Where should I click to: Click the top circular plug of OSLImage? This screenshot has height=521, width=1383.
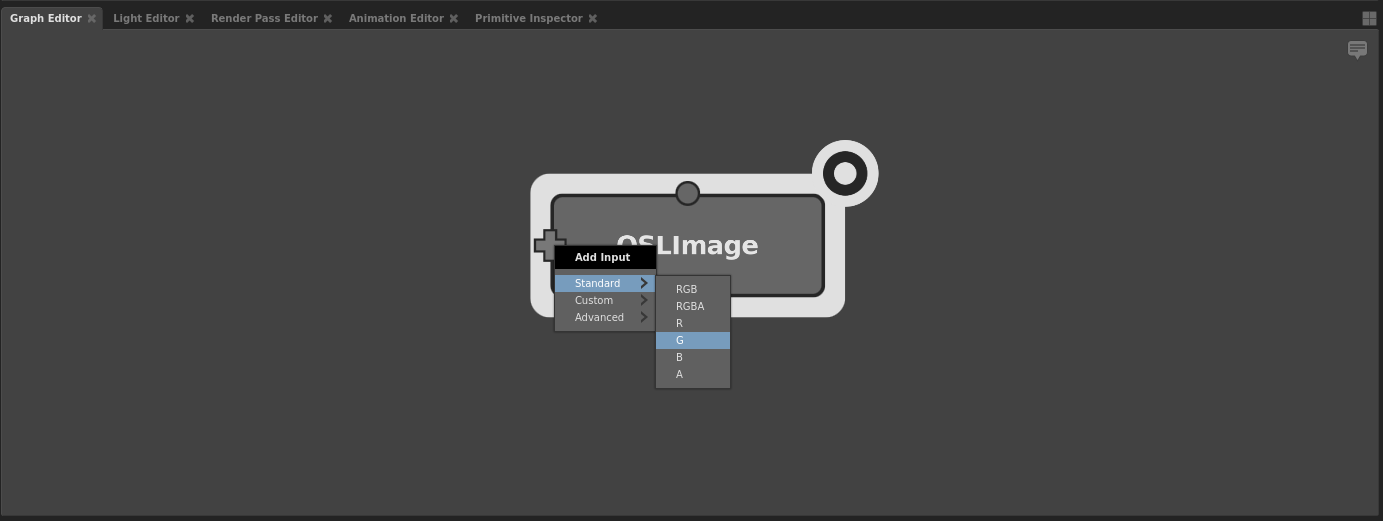(x=687, y=193)
